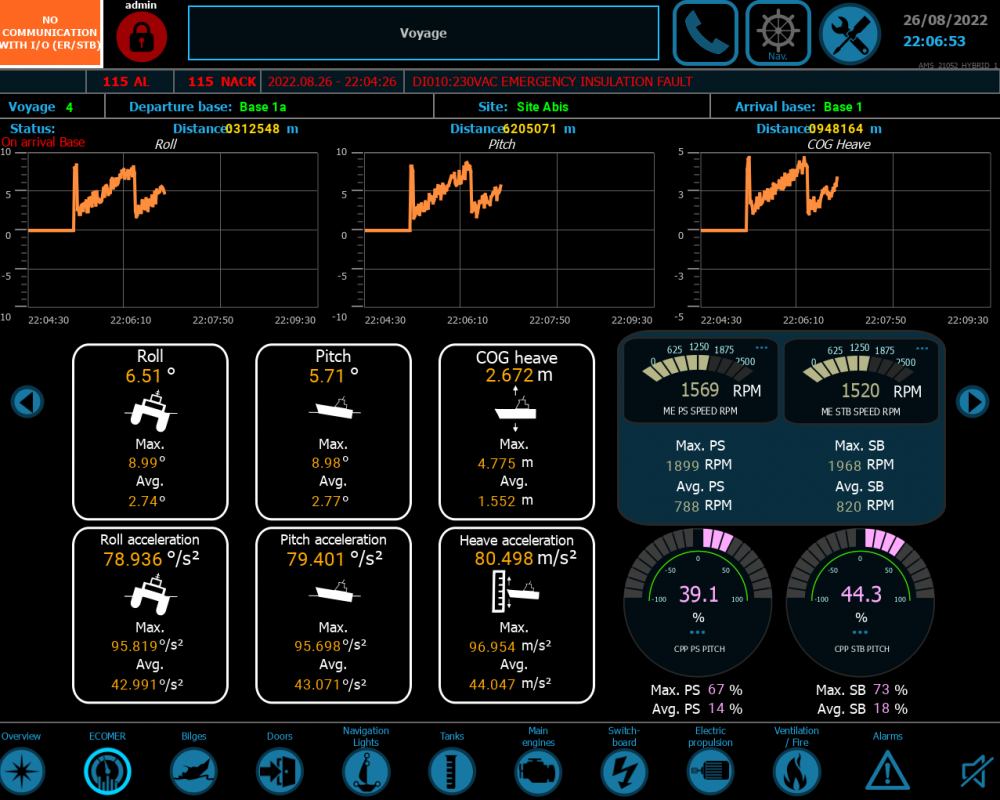The width and height of the screenshot is (1000, 800).
Task: Expand ME STB SPEED RPM gauge options dots
Action: coord(925,347)
